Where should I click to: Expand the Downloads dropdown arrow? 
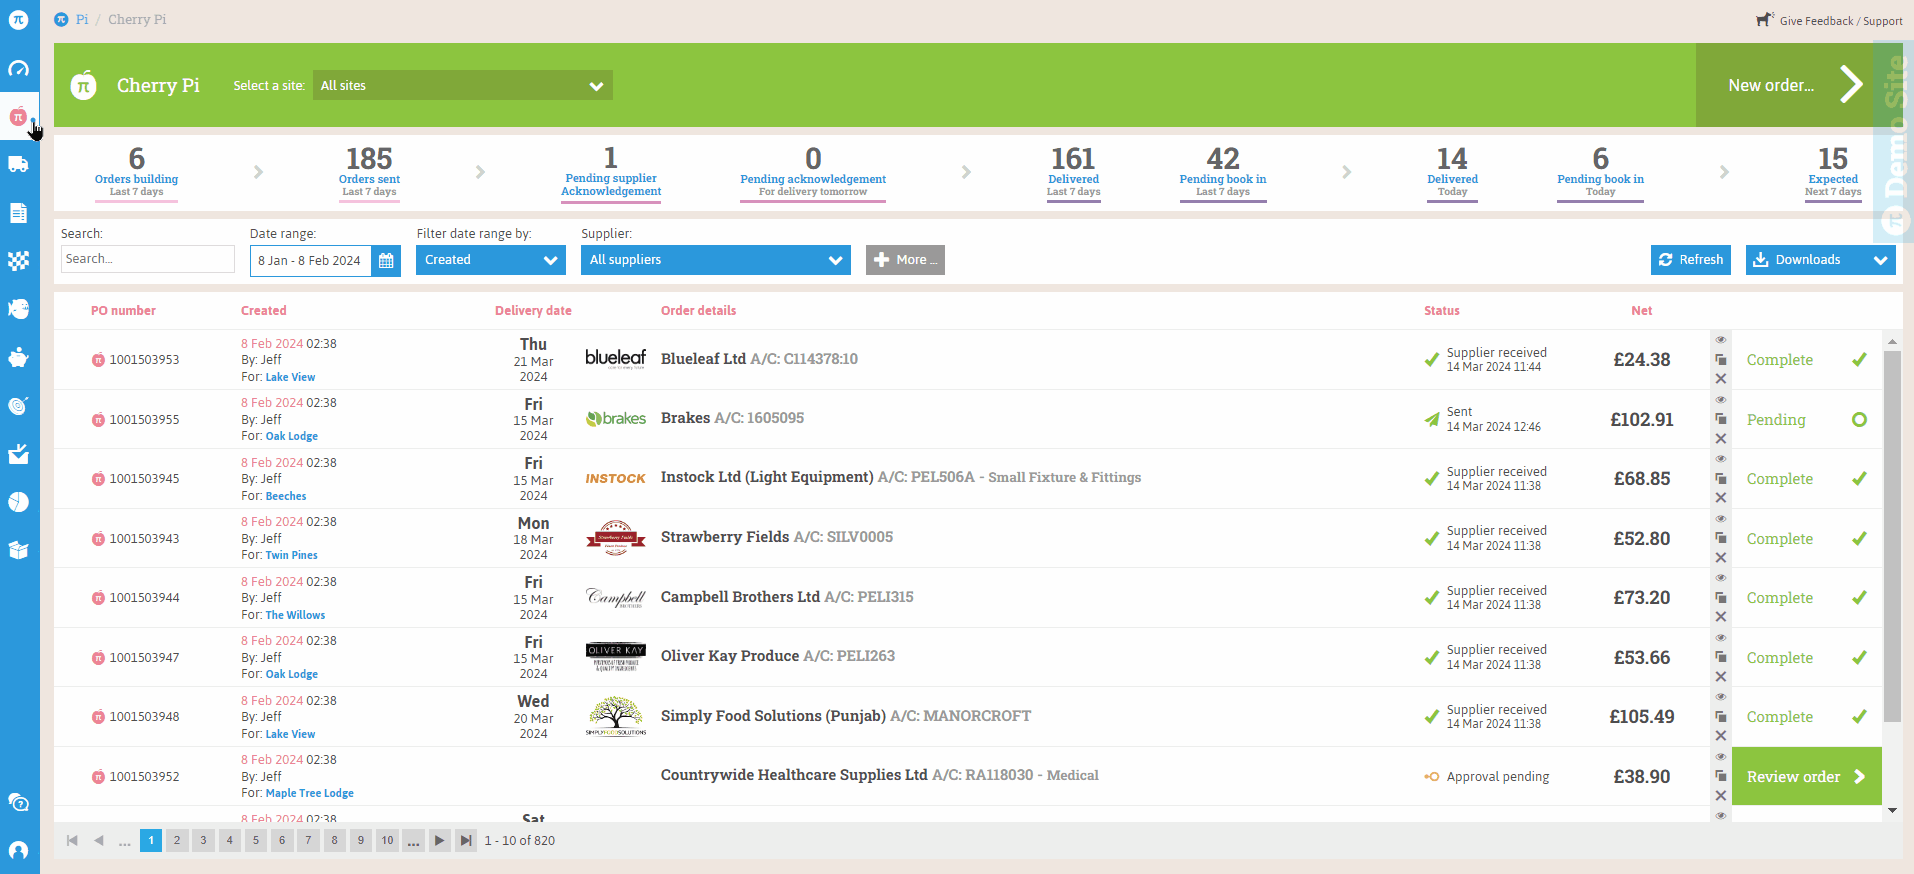pos(1880,260)
